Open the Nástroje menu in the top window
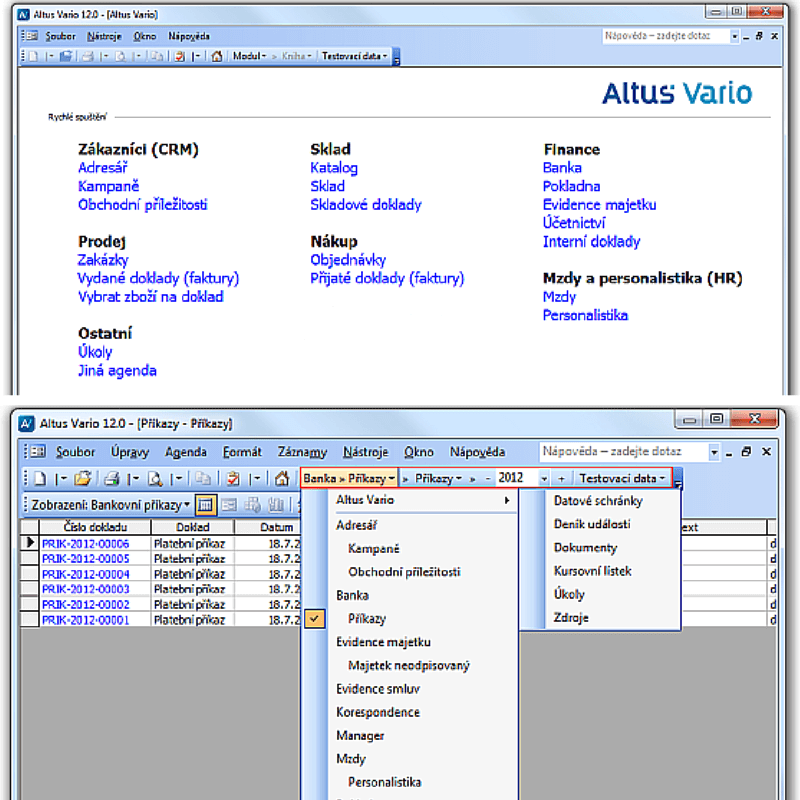 [x=104, y=36]
